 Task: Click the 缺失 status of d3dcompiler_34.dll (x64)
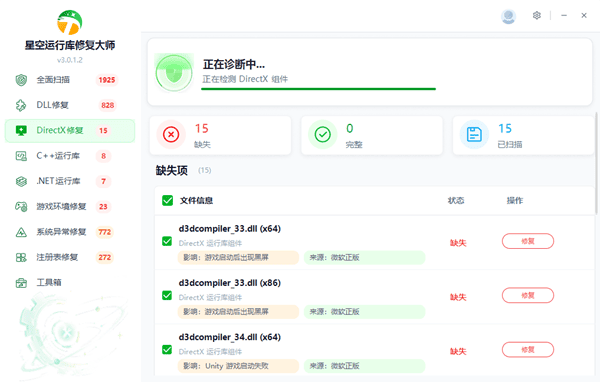click(458, 351)
